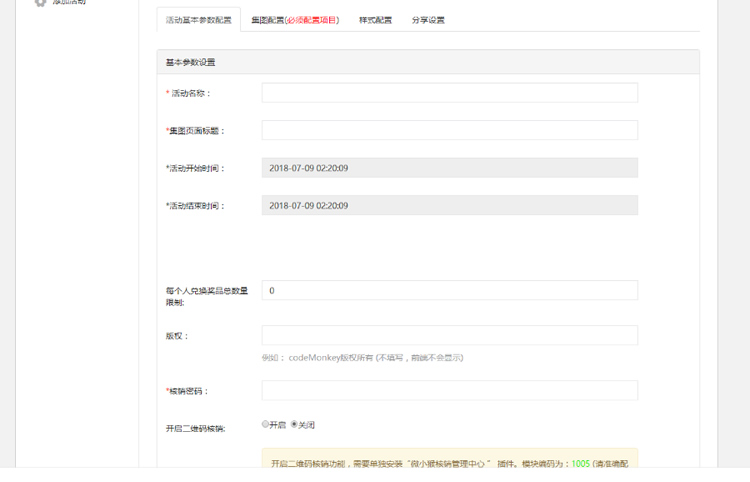Go to the 分享设置 tab
The image size is (750, 482).
point(428,20)
